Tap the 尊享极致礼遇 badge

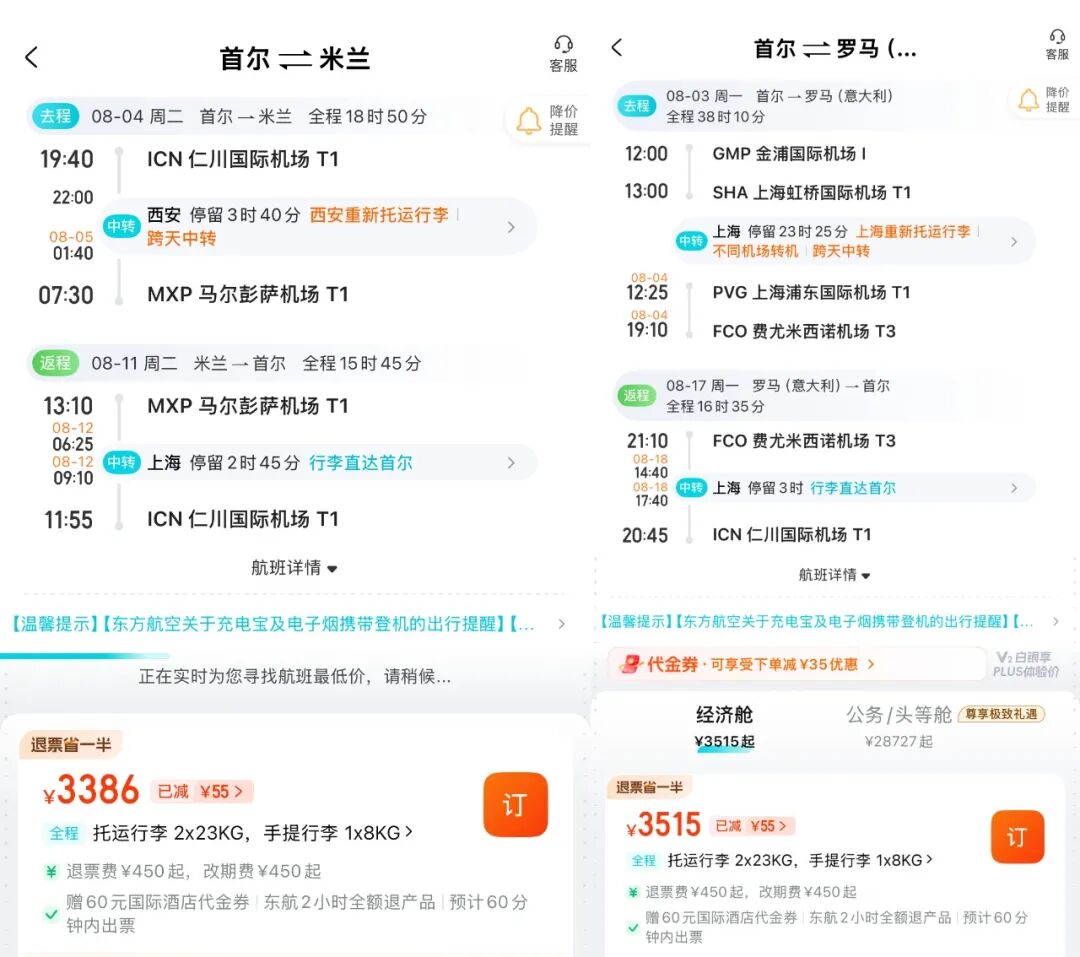(x=1001, y=714)
